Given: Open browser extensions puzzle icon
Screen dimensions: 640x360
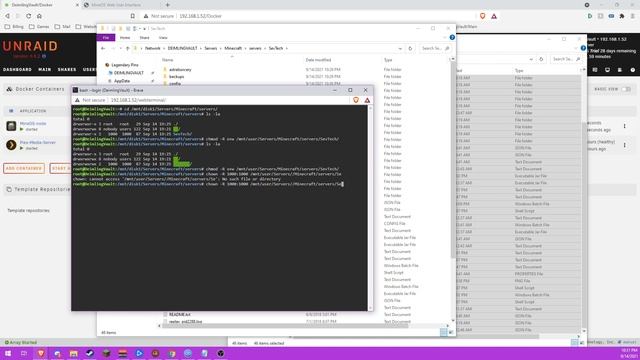Looking at the screenshot, I should pos(622,16).
